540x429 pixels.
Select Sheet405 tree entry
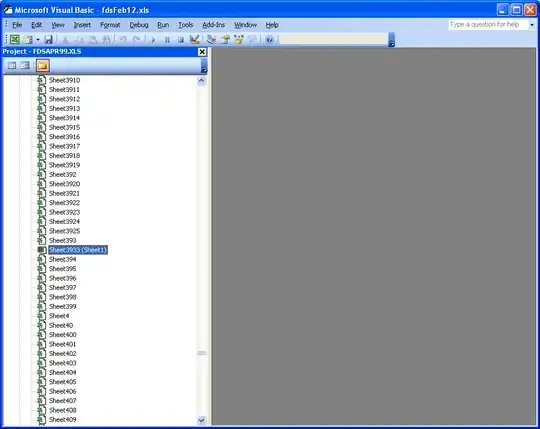(62, 382)
